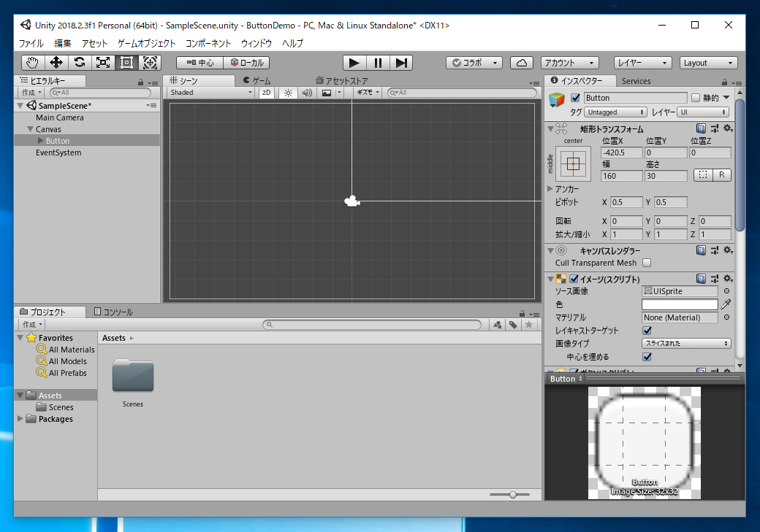This screenshot has width=760, height=532.
Task: Toggle the Fill Center checkbox
Action: click(x=647, y=357)
